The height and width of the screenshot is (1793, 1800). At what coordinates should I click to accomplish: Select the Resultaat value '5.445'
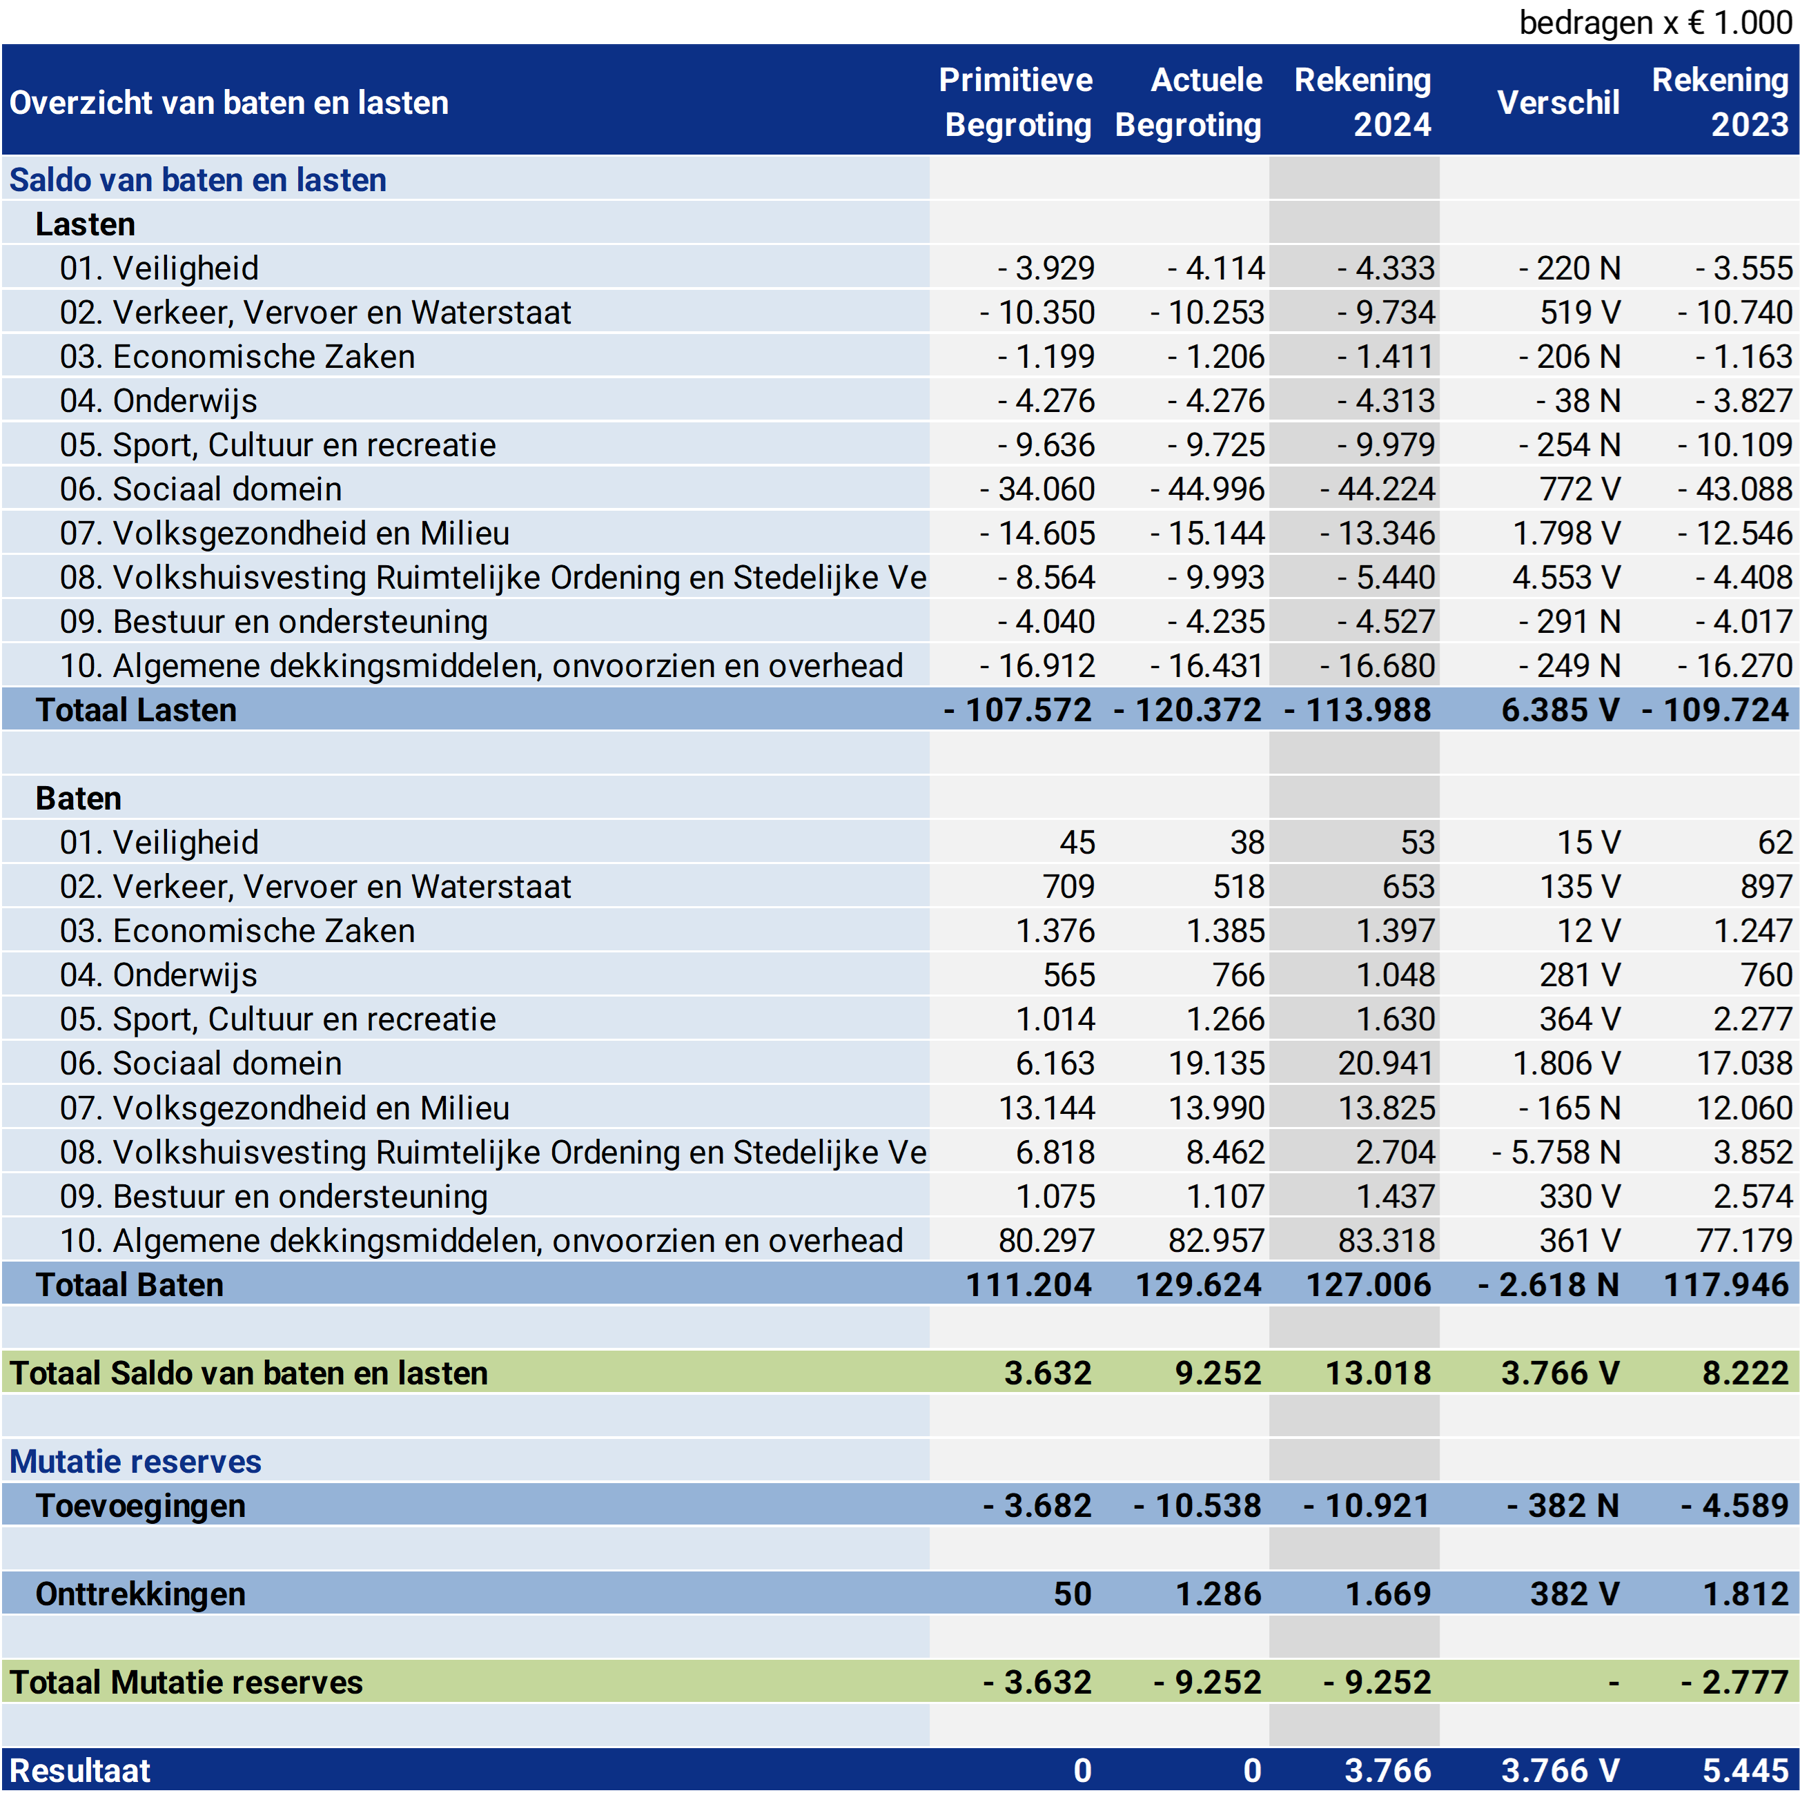(1745, 1770)
